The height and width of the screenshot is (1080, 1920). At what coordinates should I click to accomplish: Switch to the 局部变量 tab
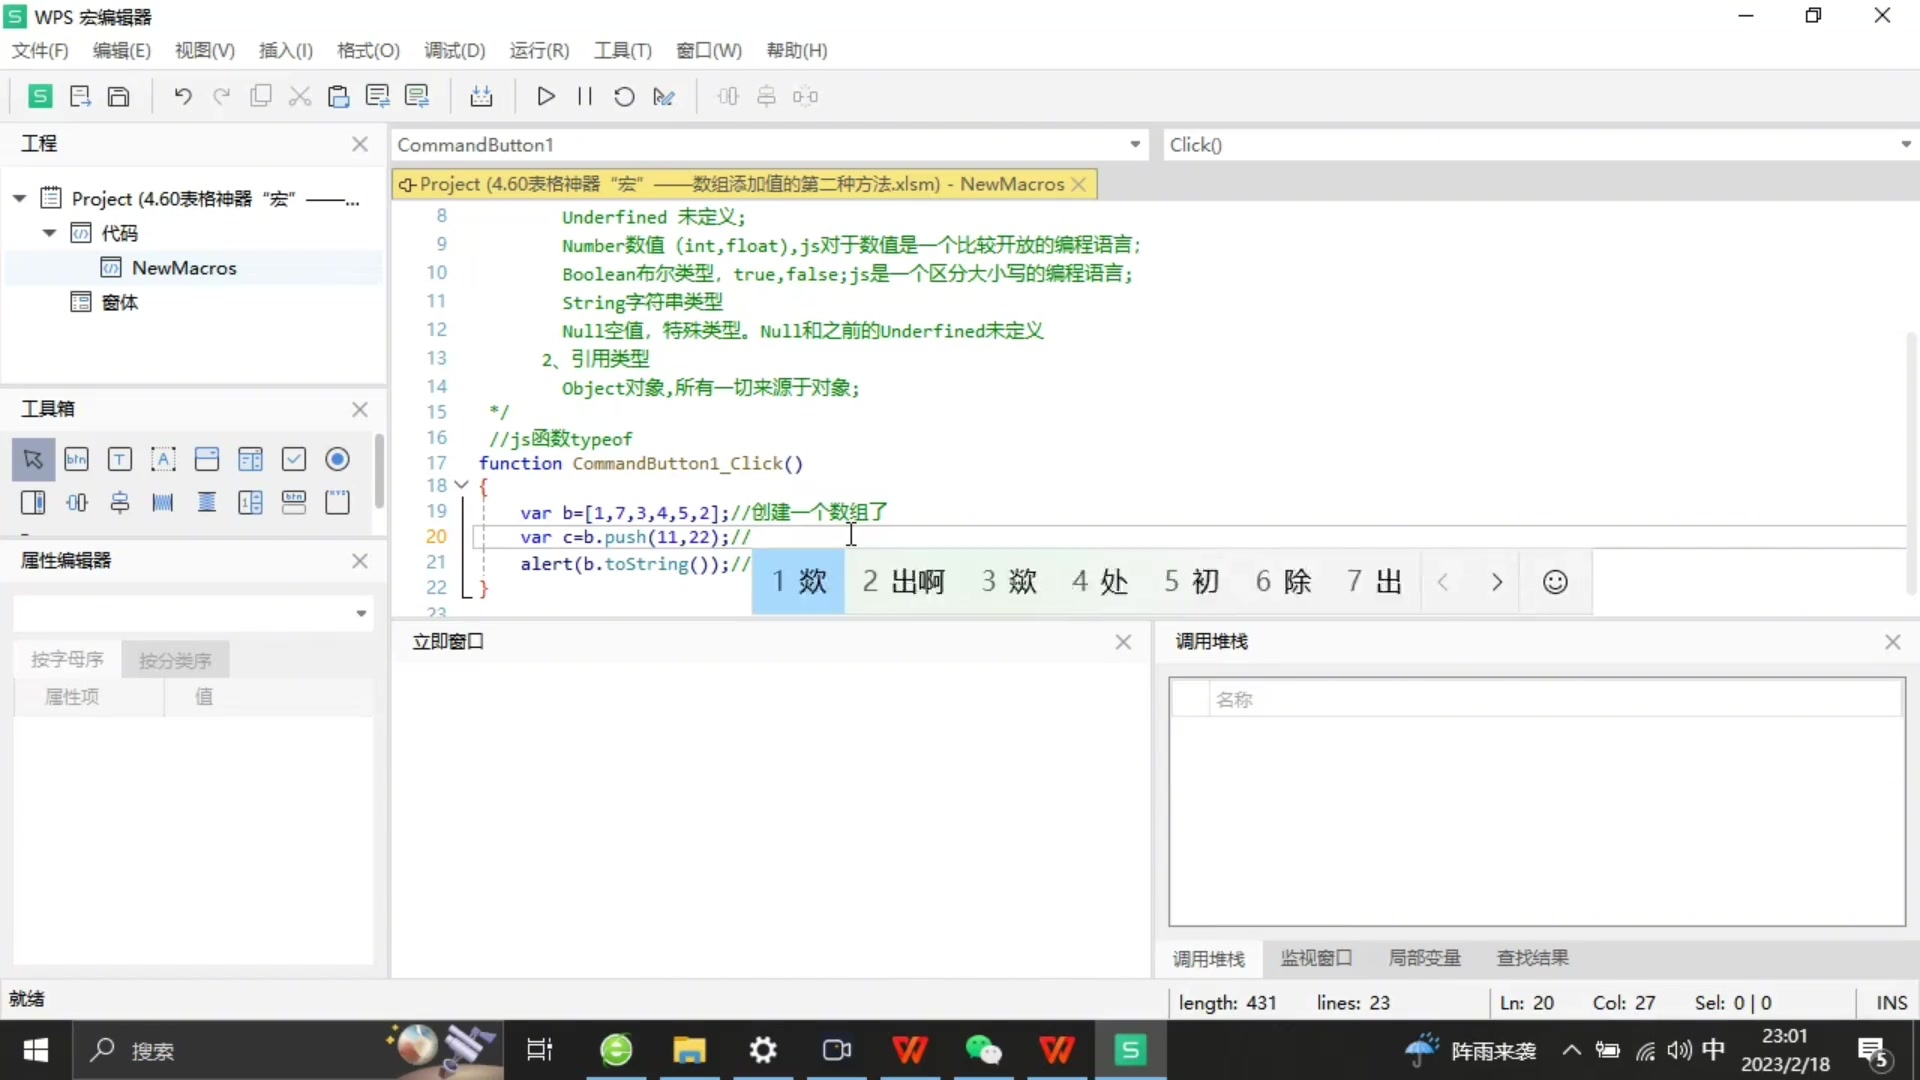(1424, 958)
